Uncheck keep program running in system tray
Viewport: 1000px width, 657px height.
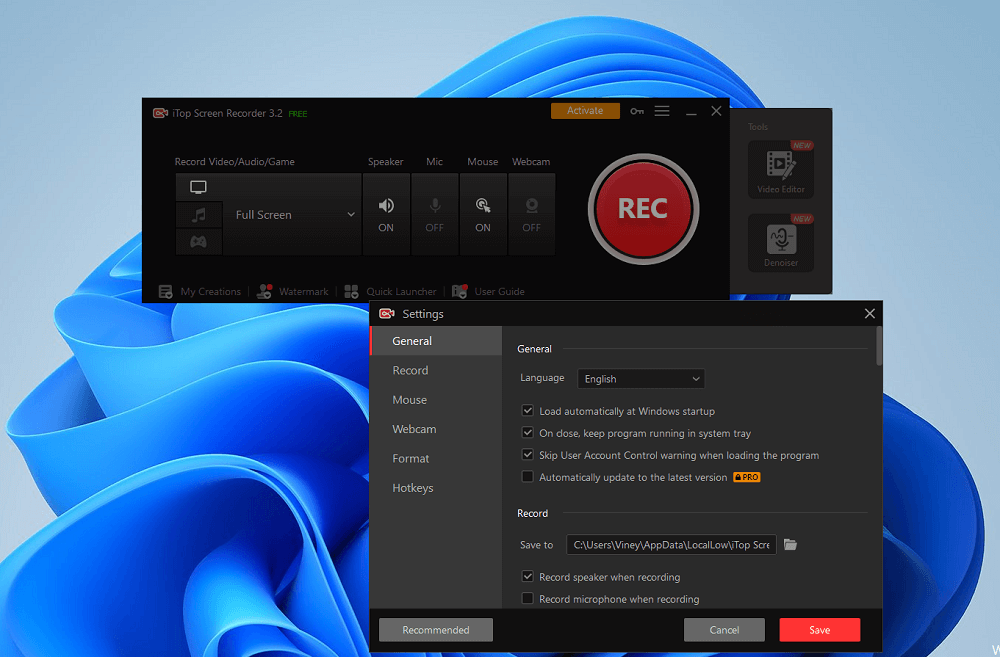coord(527,432)
